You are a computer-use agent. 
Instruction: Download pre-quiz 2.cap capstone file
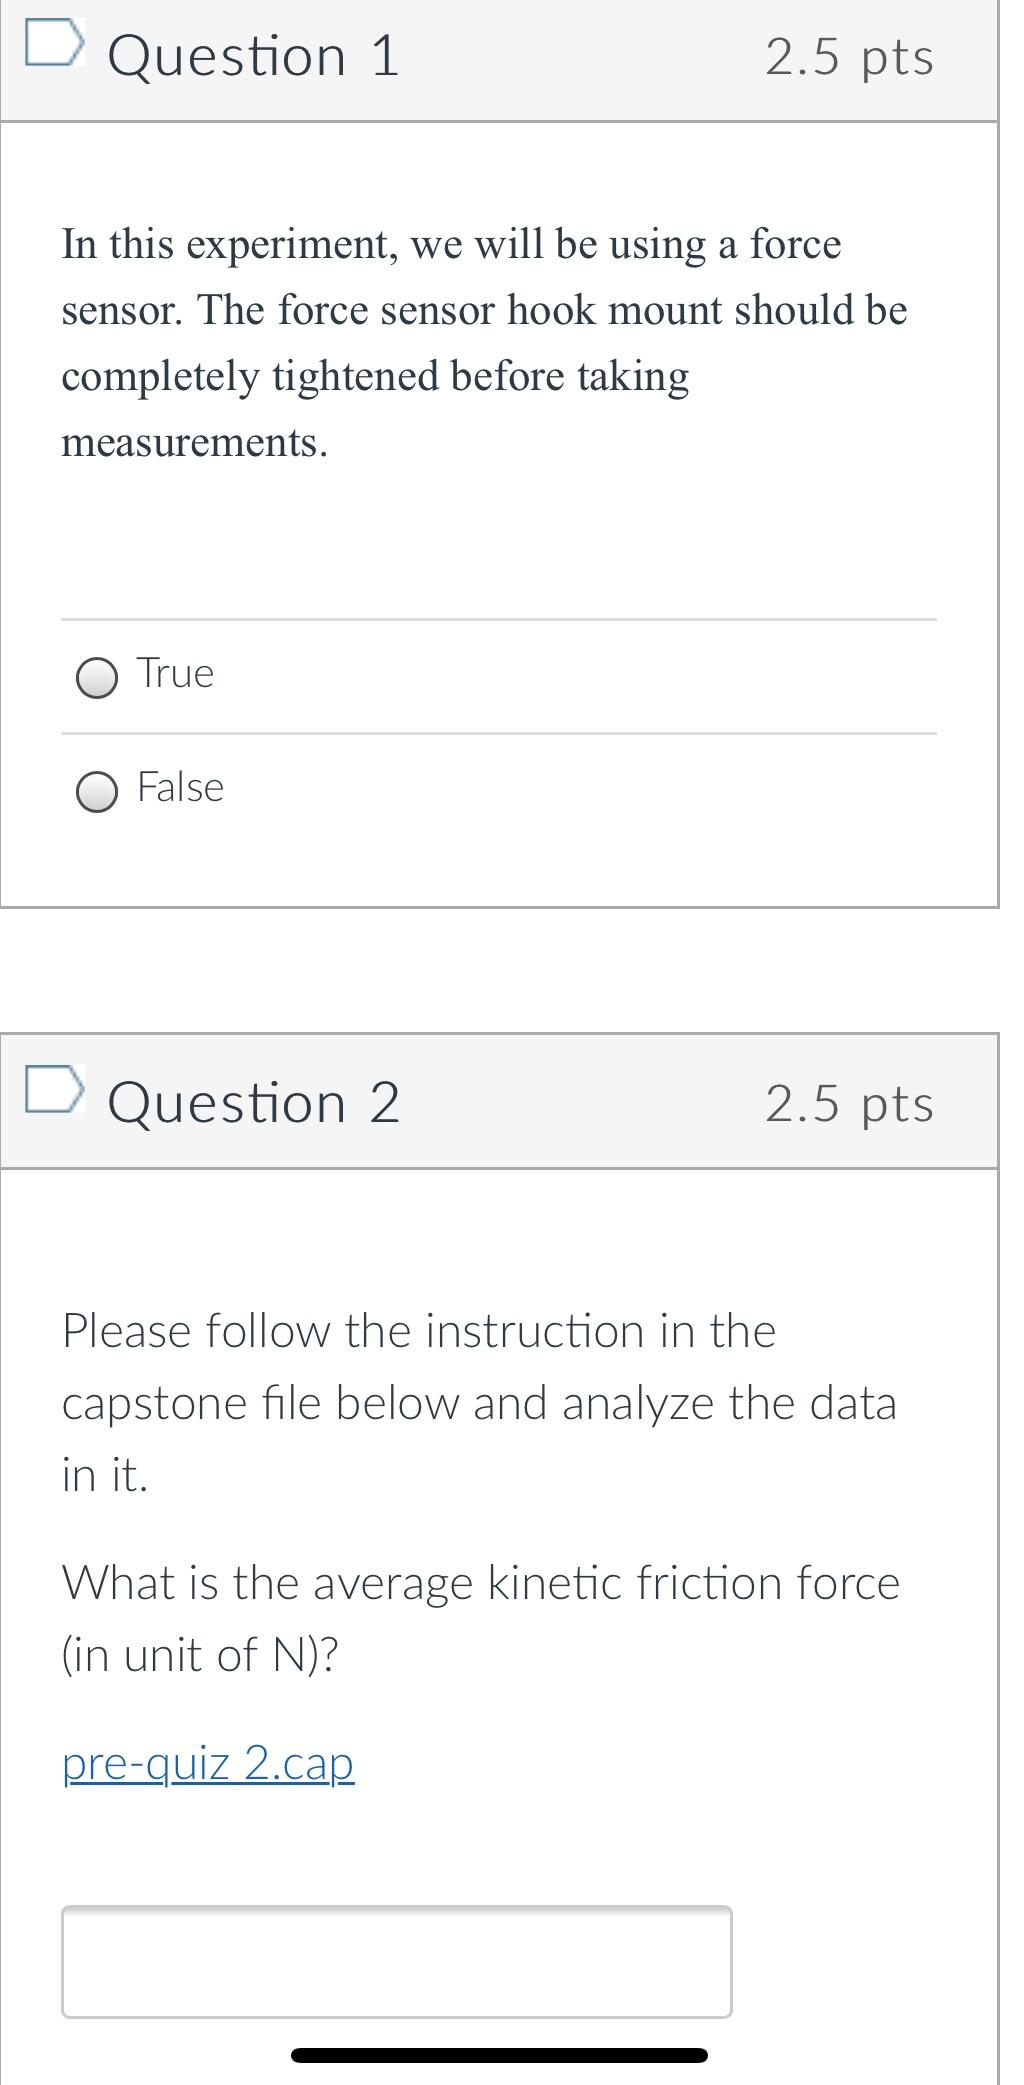[207, 1763]
